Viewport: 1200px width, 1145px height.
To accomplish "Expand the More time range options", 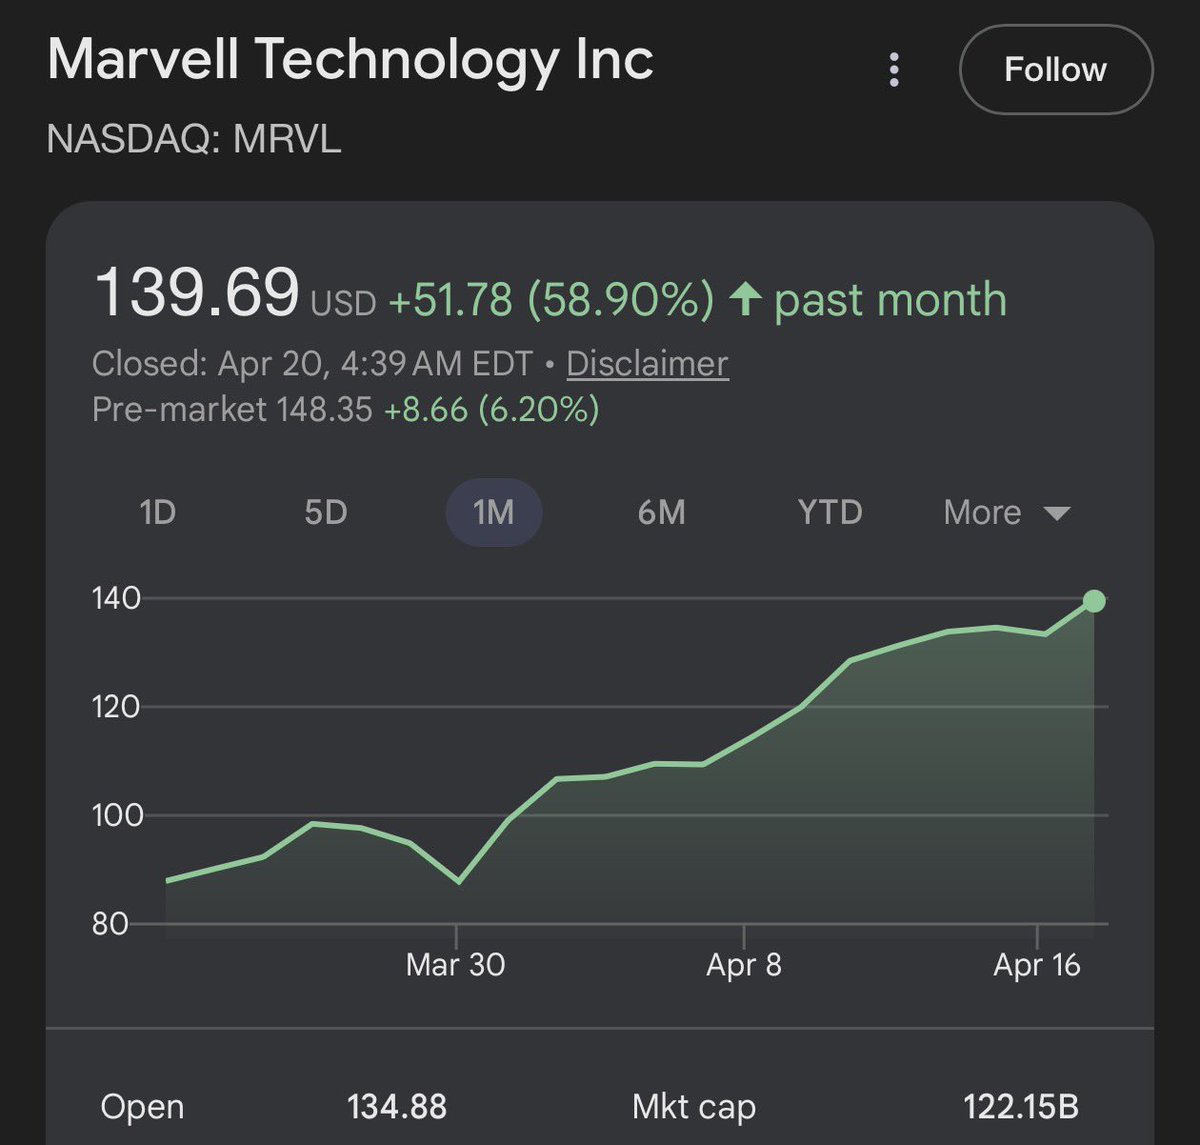I will [1006, 512].
